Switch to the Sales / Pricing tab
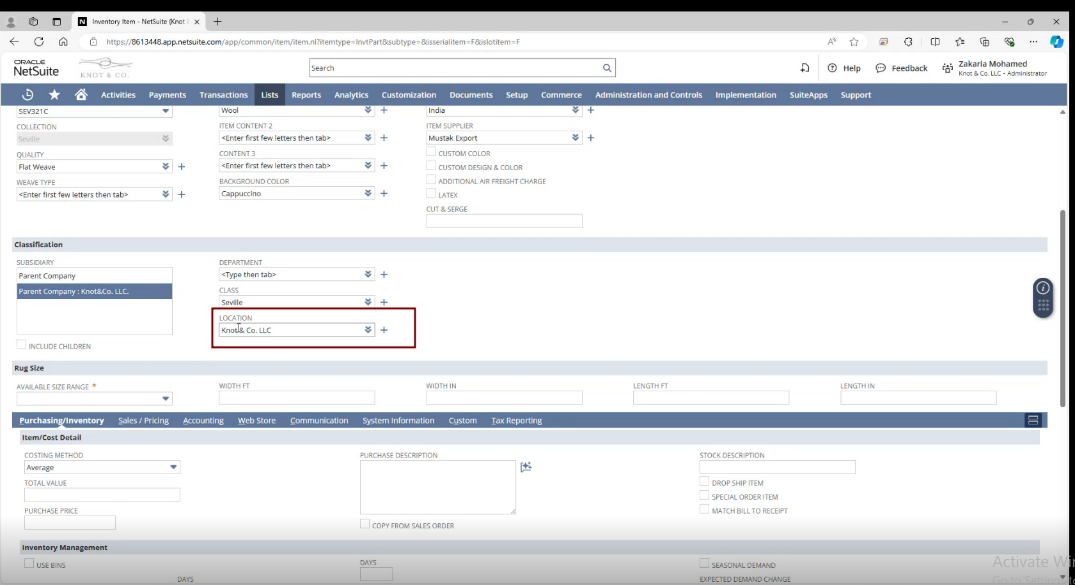The width and height of the screenshot is (1075, 585). coord(143,421)
